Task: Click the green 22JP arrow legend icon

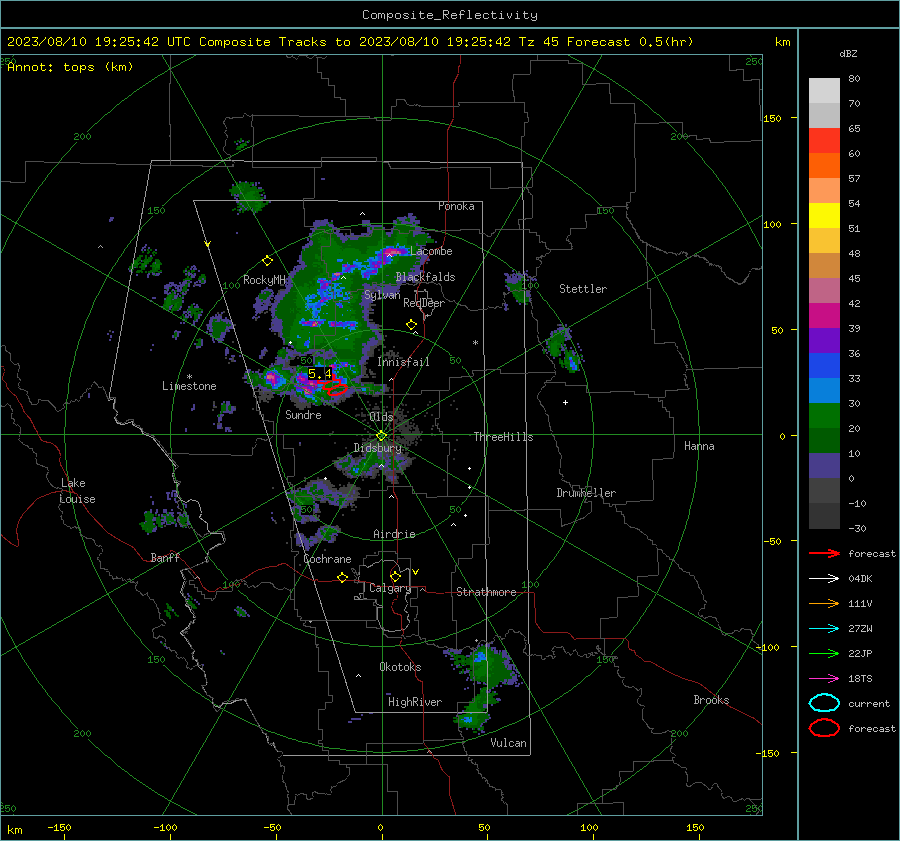Action: (824, 653)
